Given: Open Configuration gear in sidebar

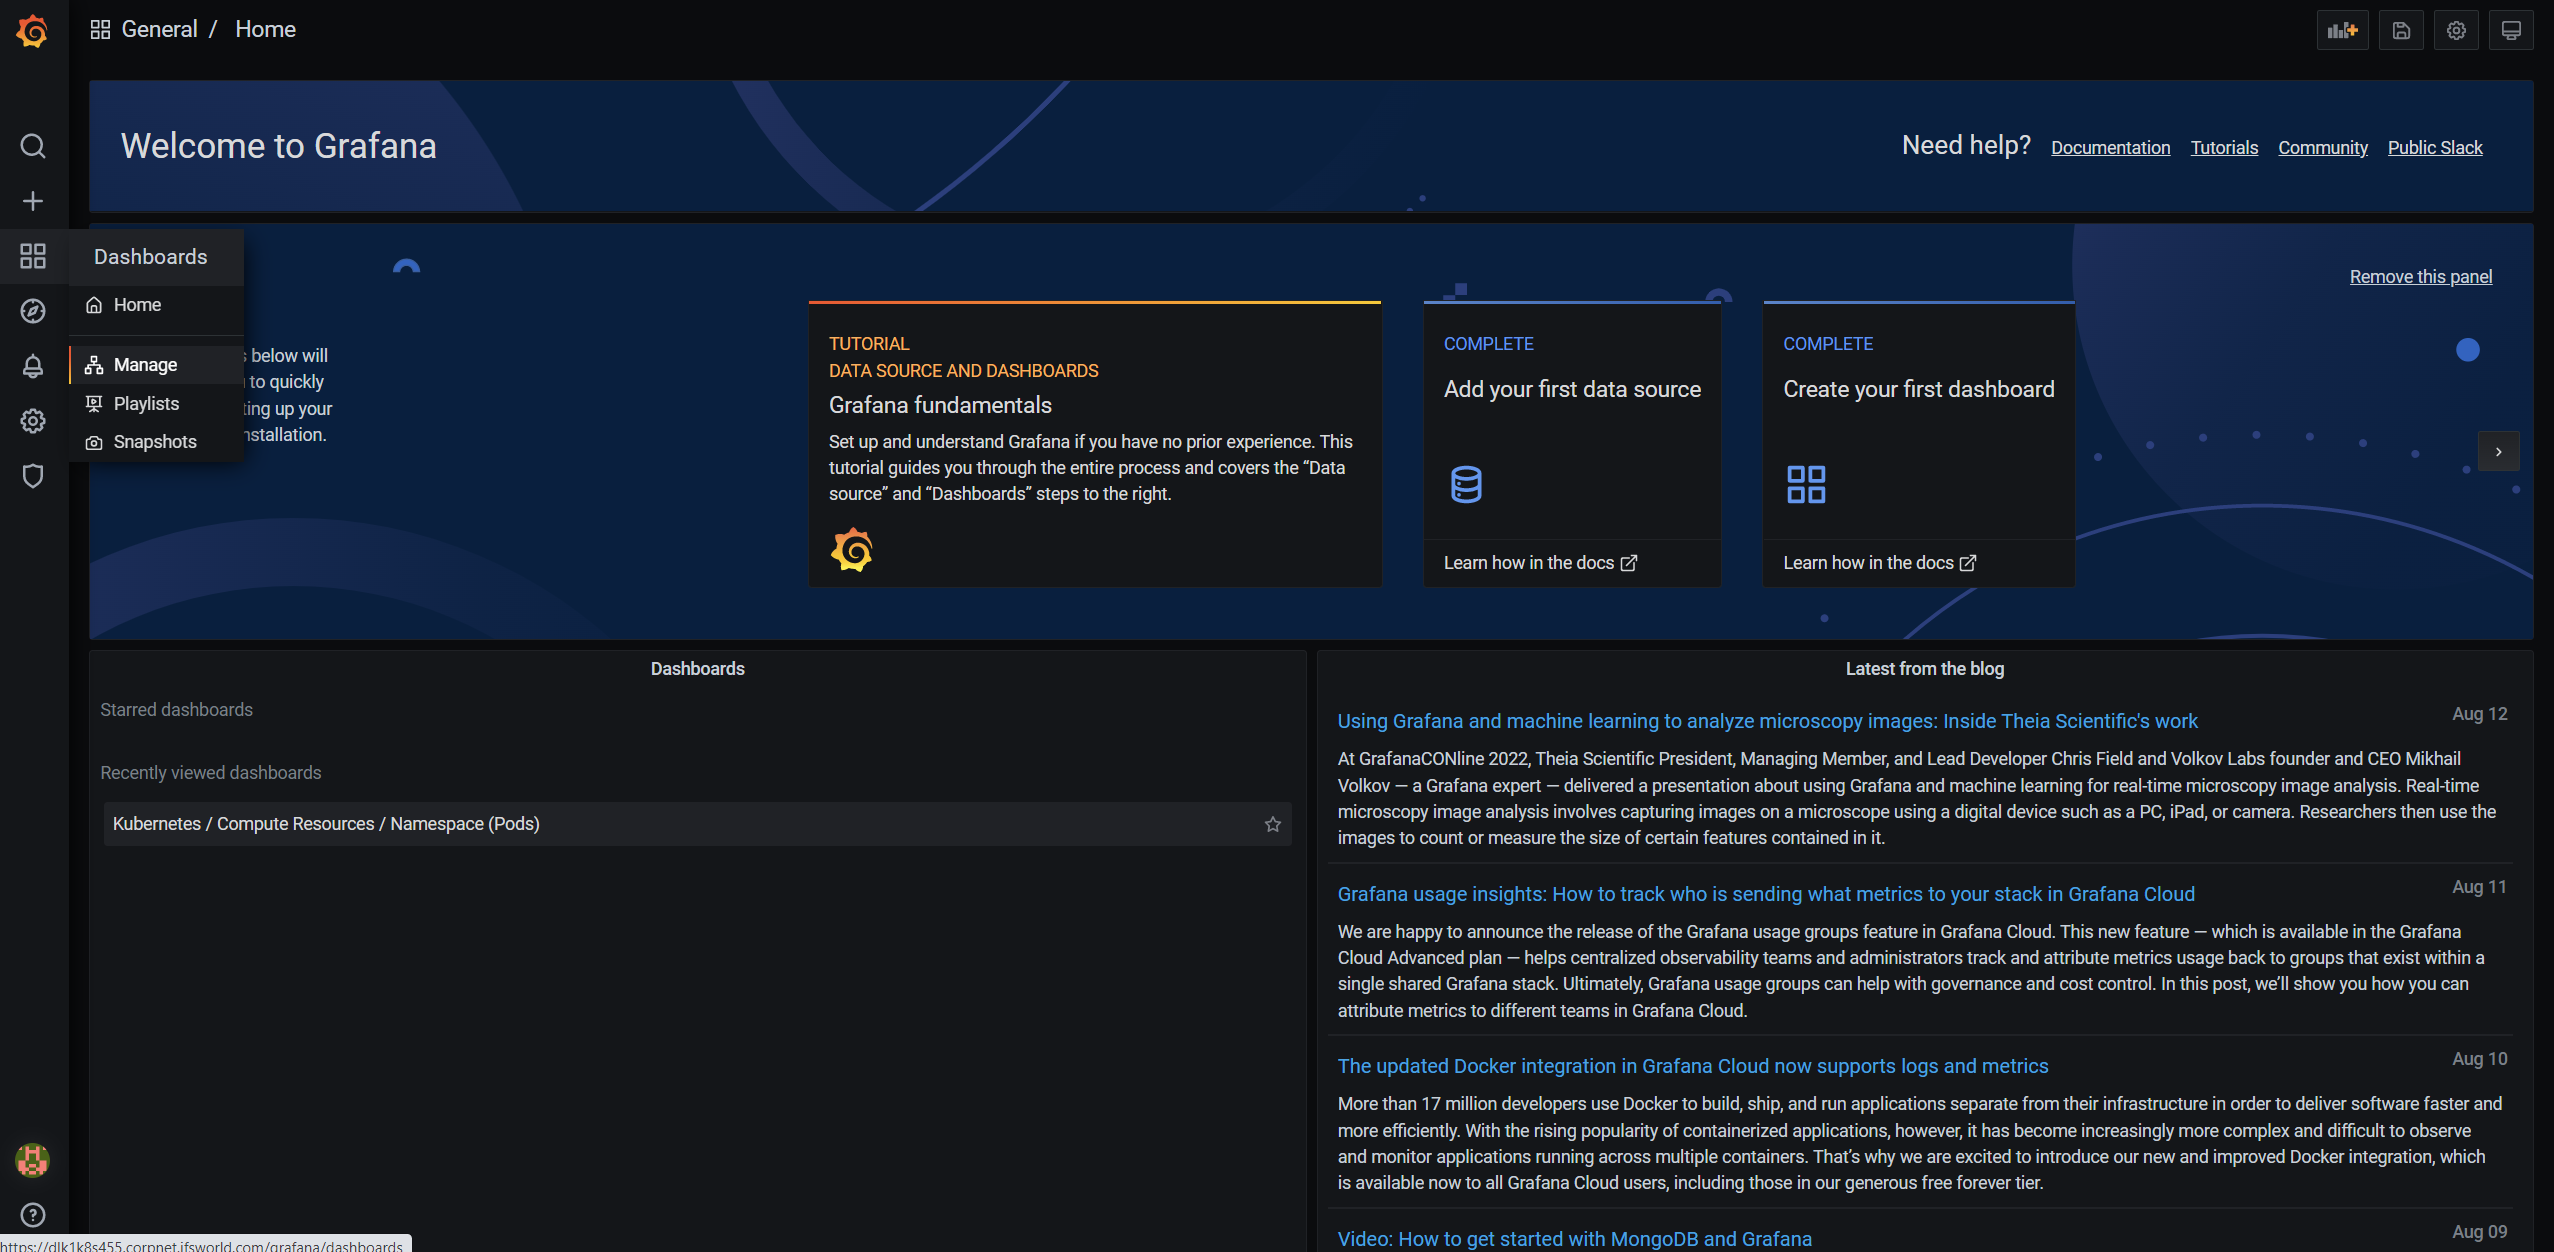Looking at the screenshot, I should pos(33,421).
